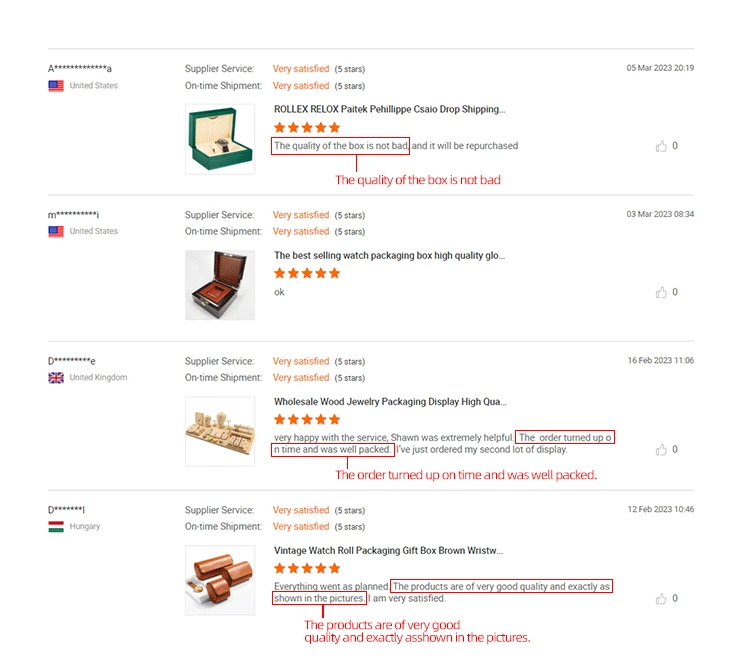Click reviewer name D*********e

pos(72,361)
